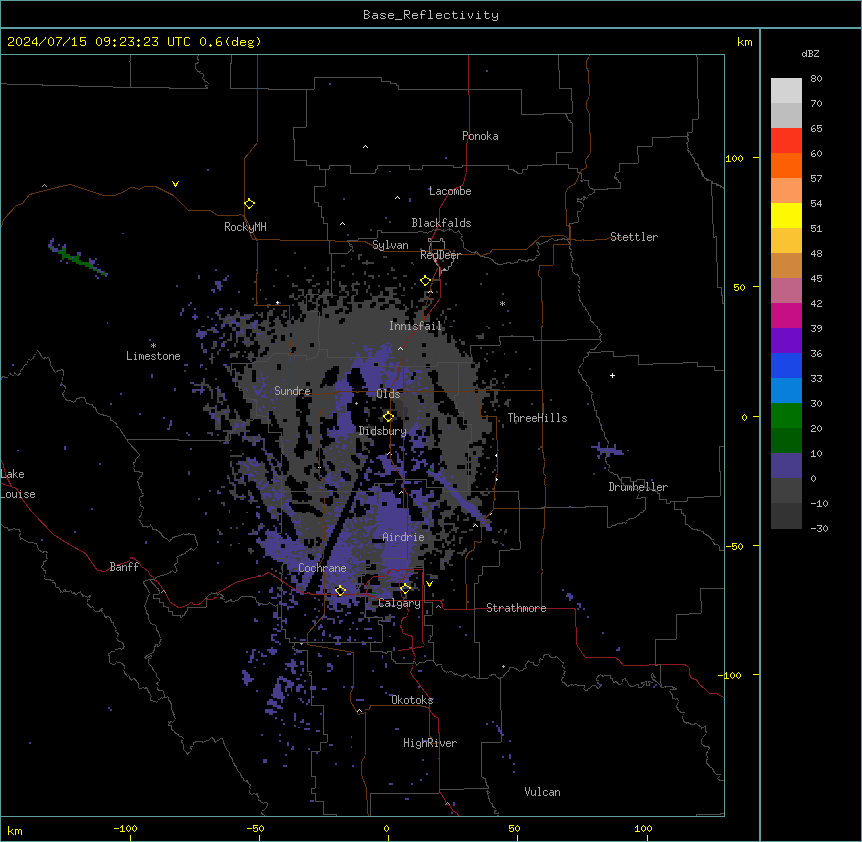
Task: Click the purple 10 dBZ legend swatch
Action: (786, 466)
